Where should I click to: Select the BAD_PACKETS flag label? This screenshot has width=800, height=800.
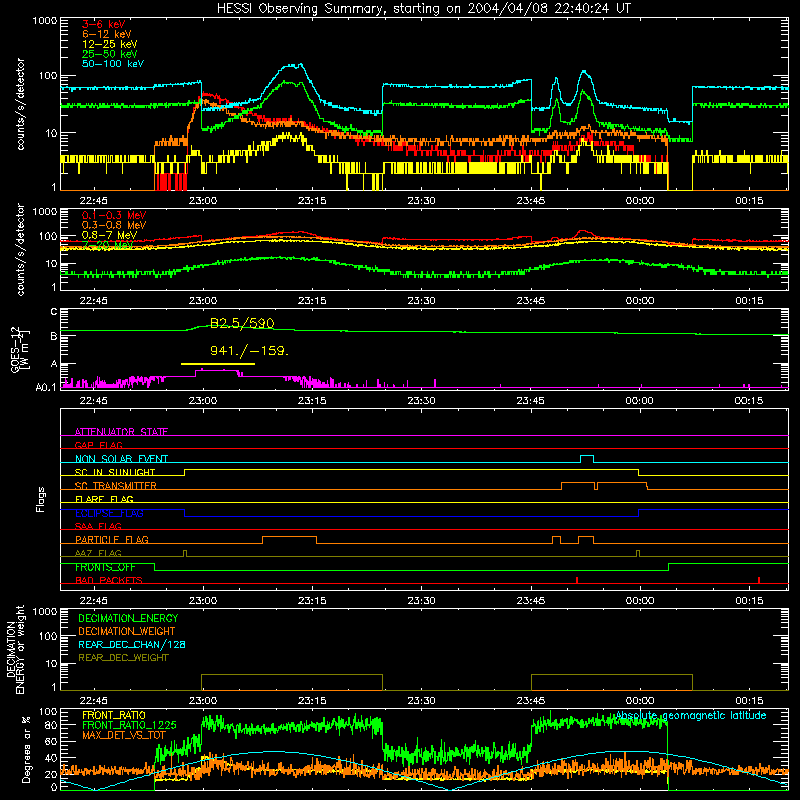pos(109,580)
